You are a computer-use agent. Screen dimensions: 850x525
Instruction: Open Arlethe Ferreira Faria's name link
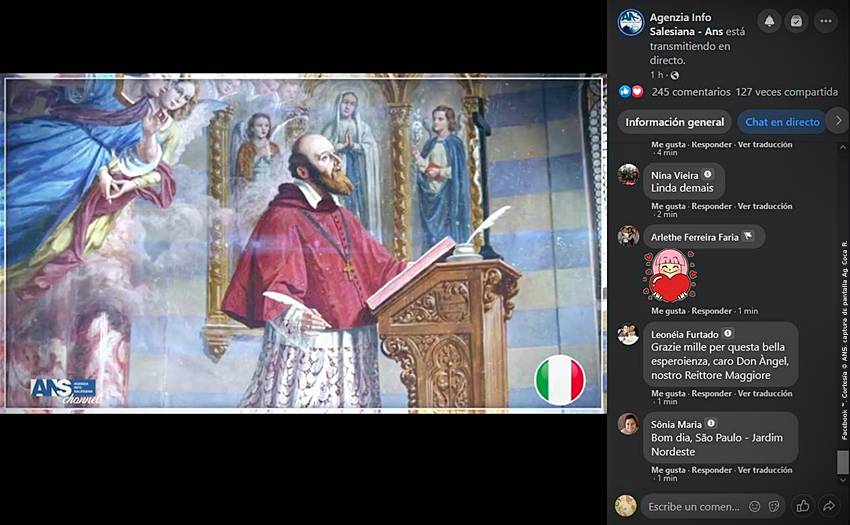(694, 237)
